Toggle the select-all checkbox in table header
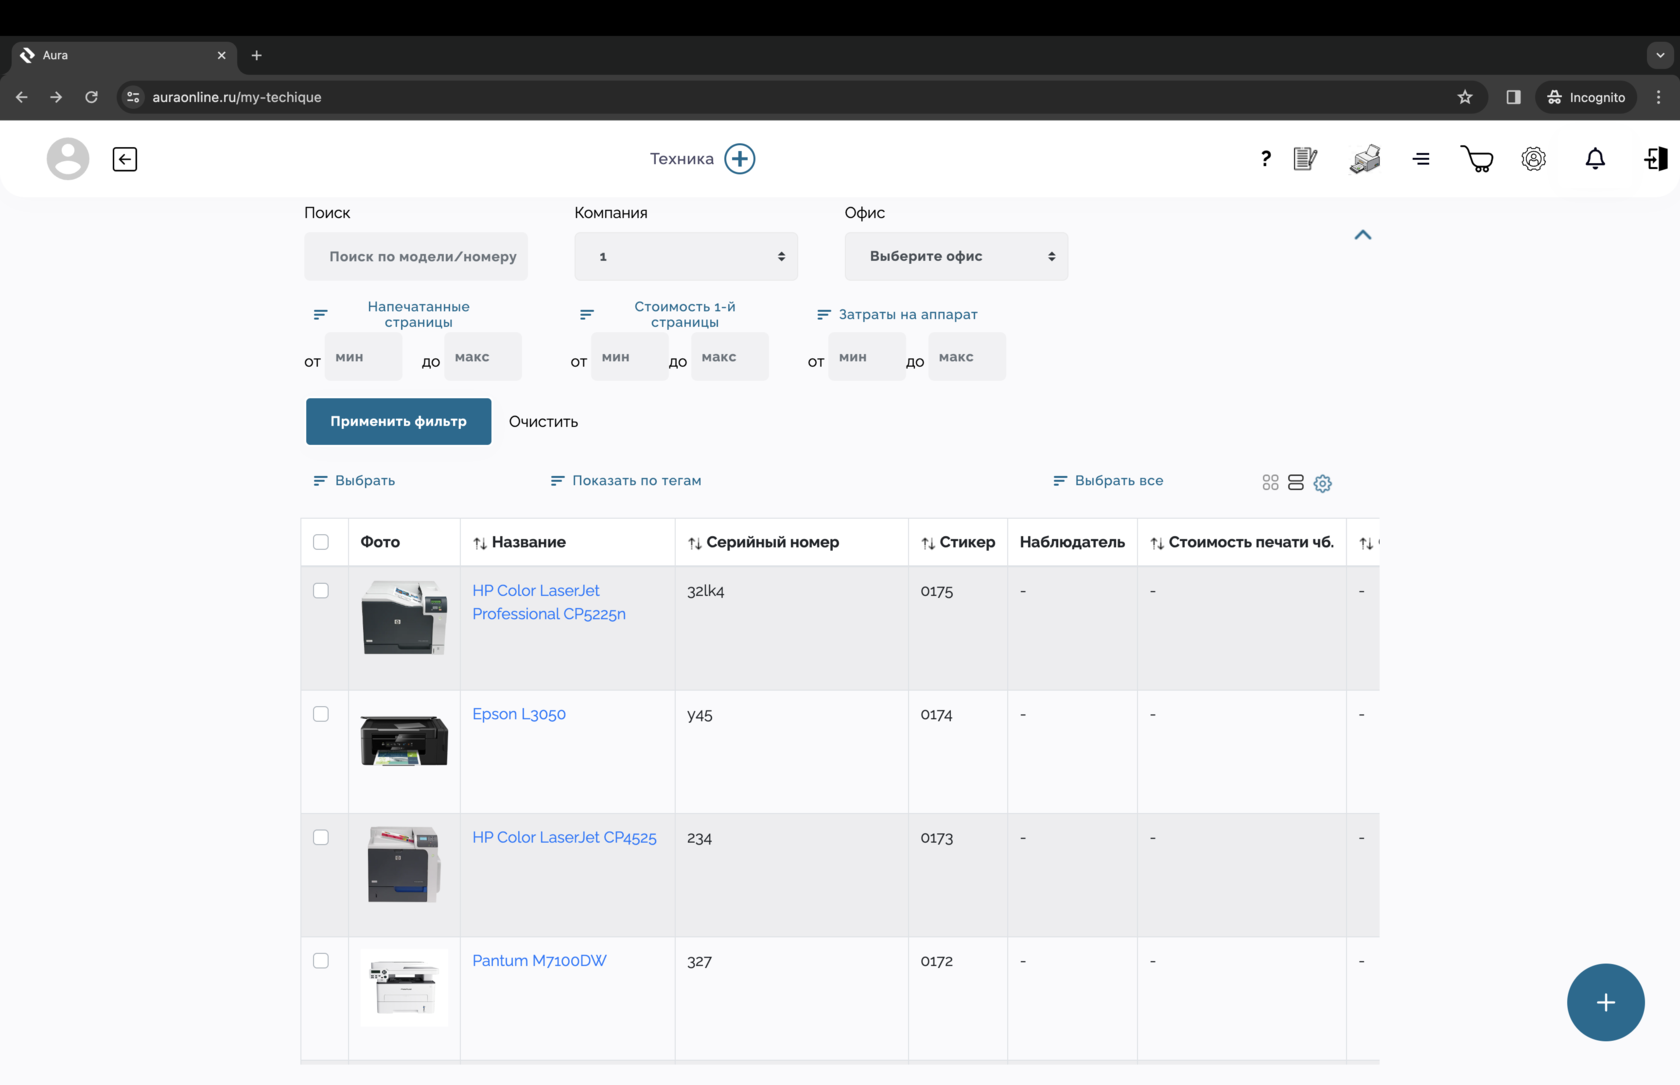 (321, 542)
